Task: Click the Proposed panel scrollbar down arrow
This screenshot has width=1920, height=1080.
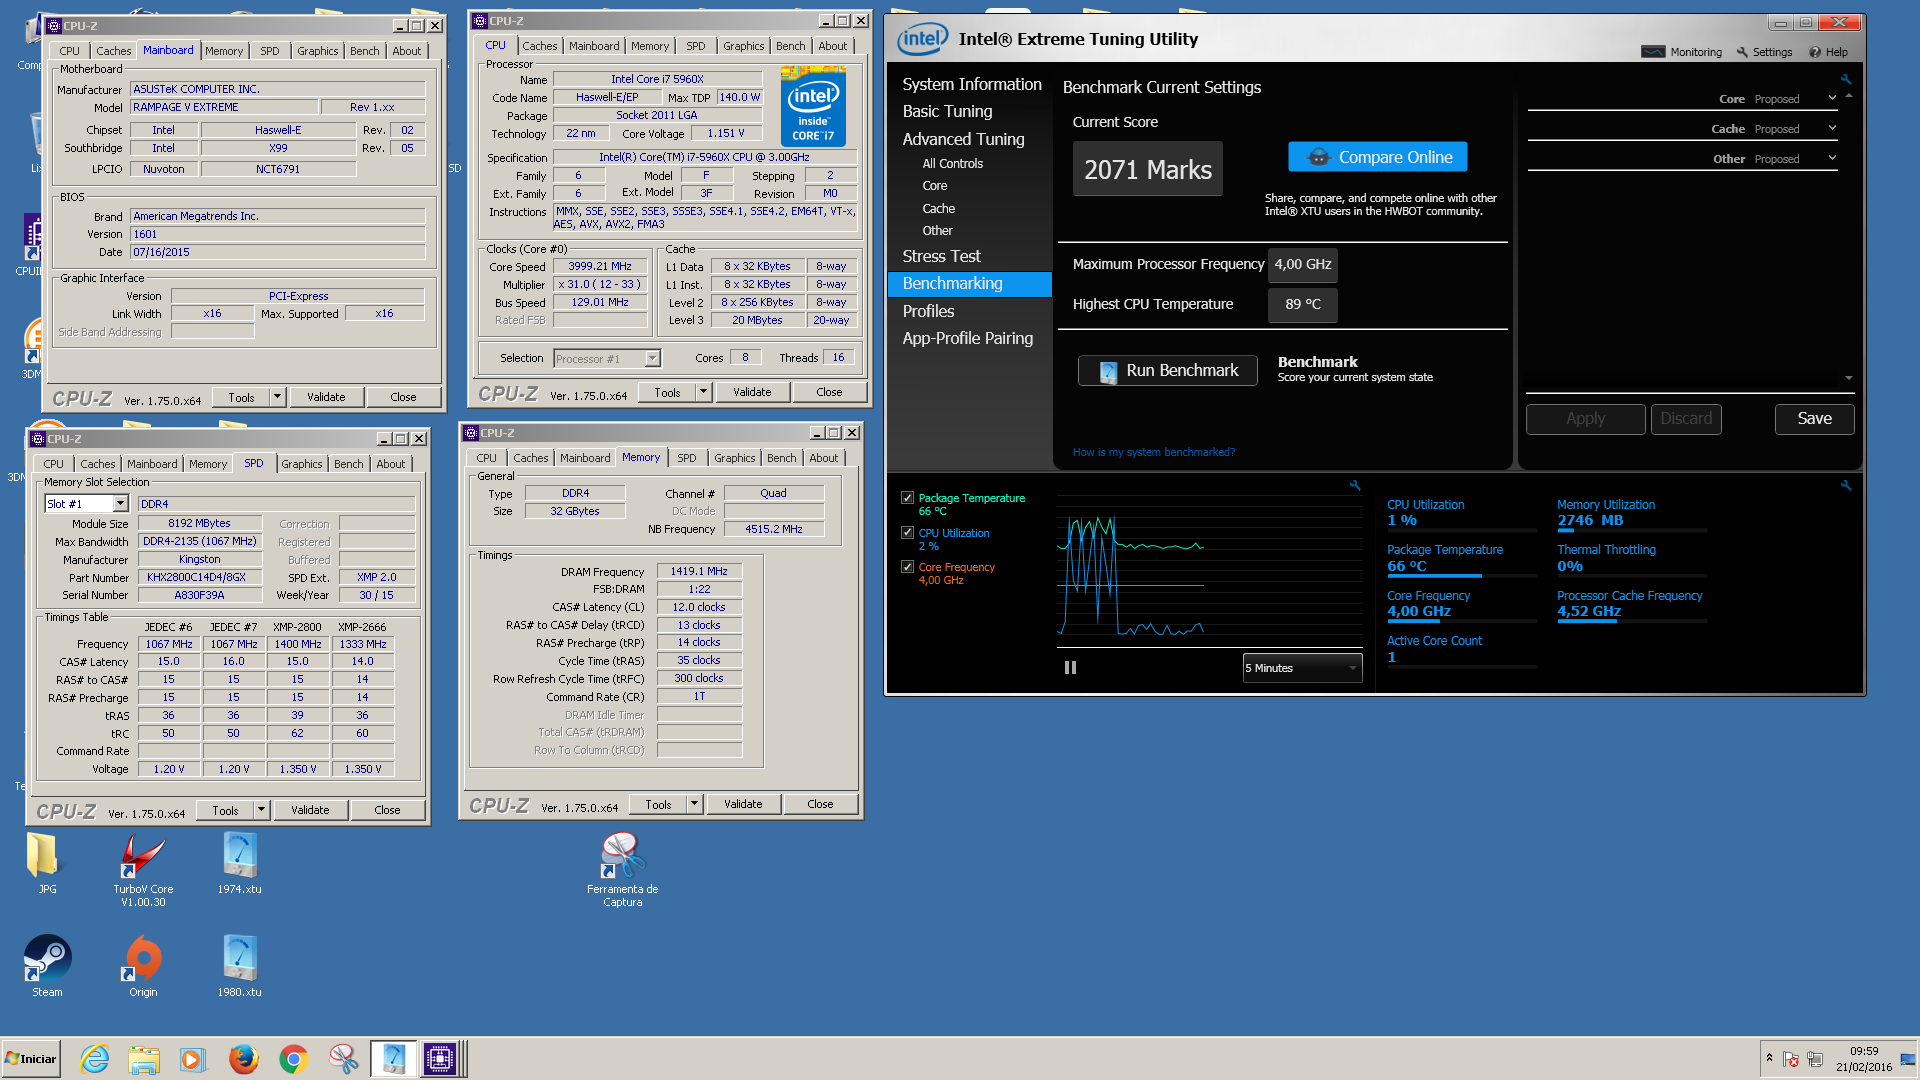Action: (x=1848, y=378)
